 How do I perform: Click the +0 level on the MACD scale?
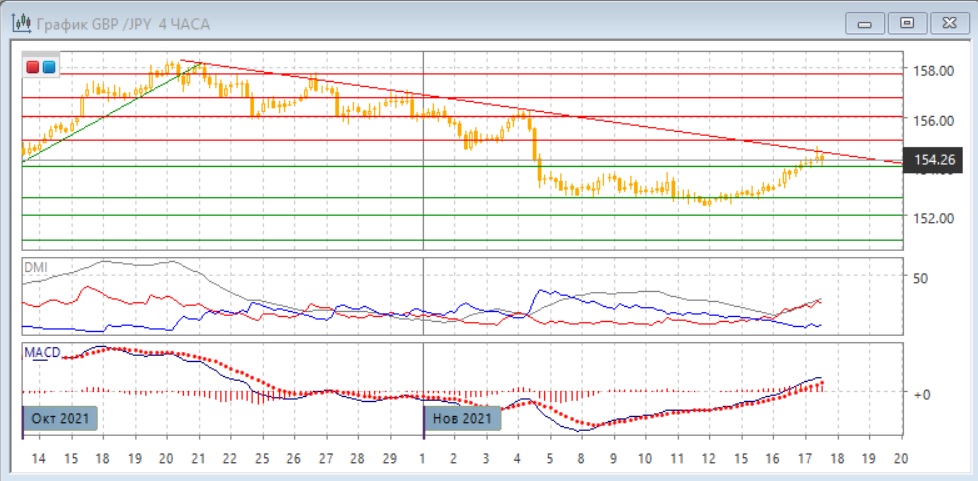(920, 394)
